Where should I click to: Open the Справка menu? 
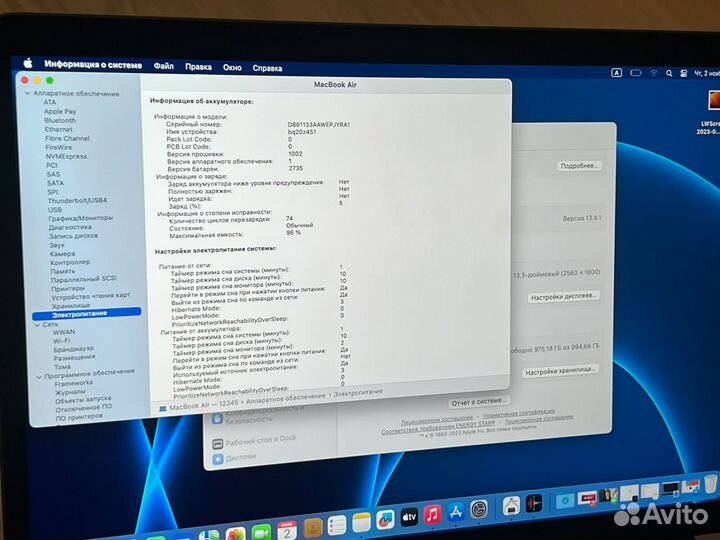click(x=267, y=68)
